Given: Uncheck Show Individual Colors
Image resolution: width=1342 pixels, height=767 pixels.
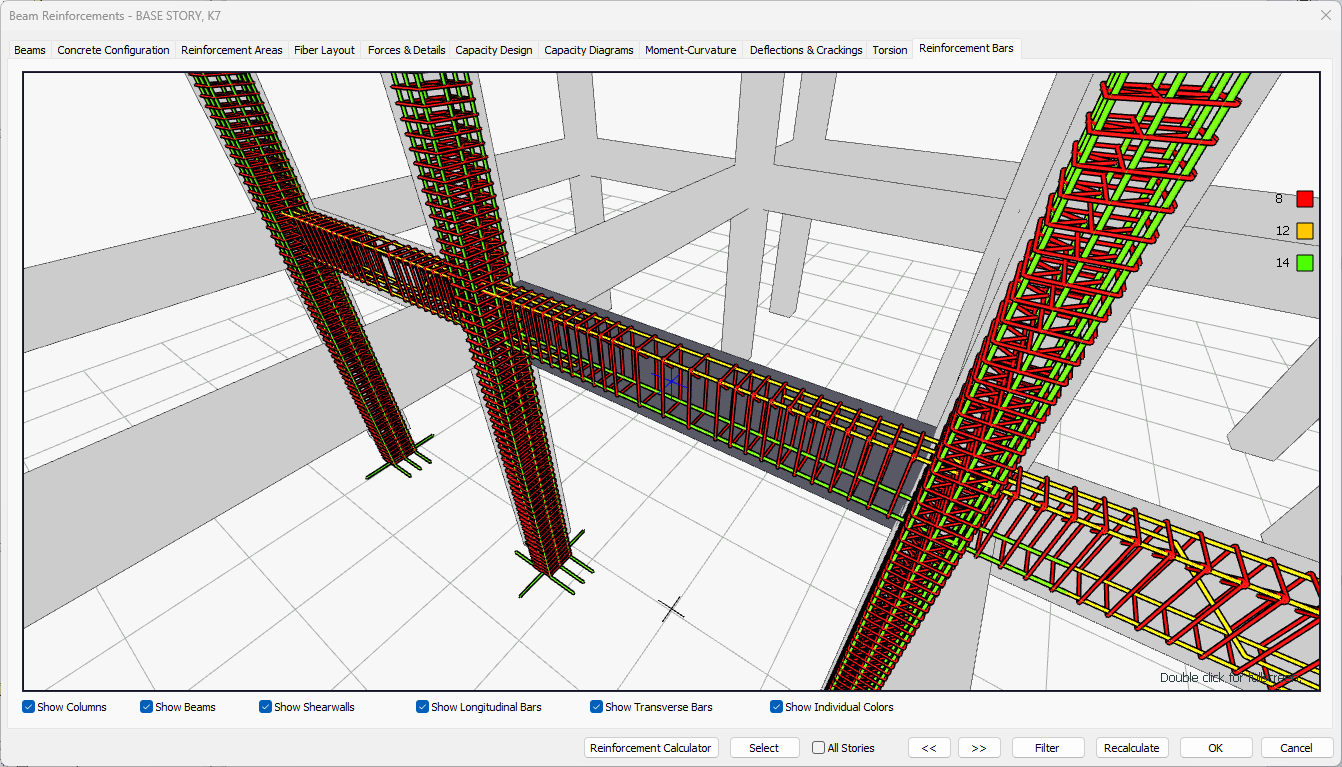Looking at the screenshot, I should pos(777,707).
